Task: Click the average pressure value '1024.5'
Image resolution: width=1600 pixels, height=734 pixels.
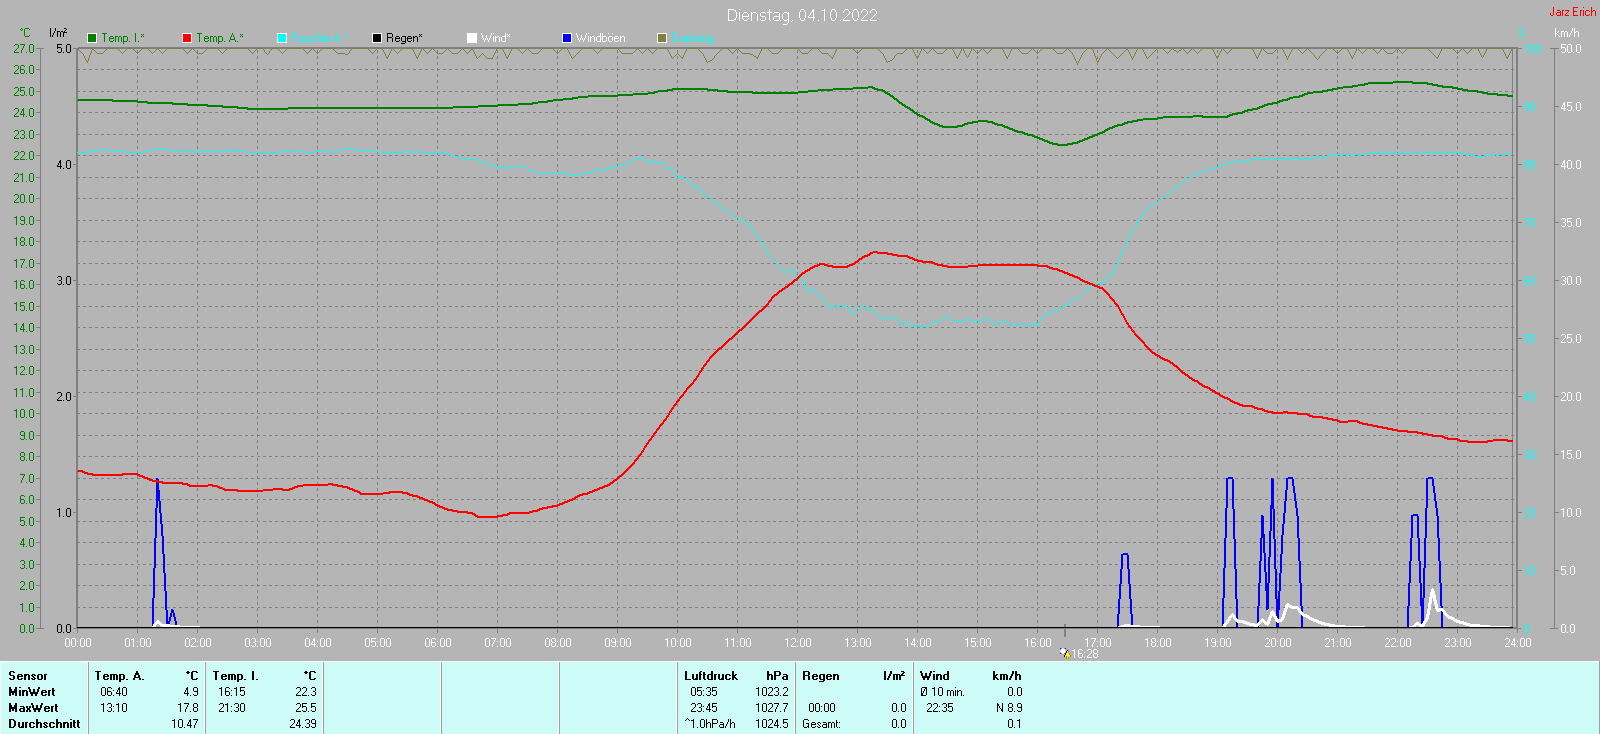Action: click(772, 724)
